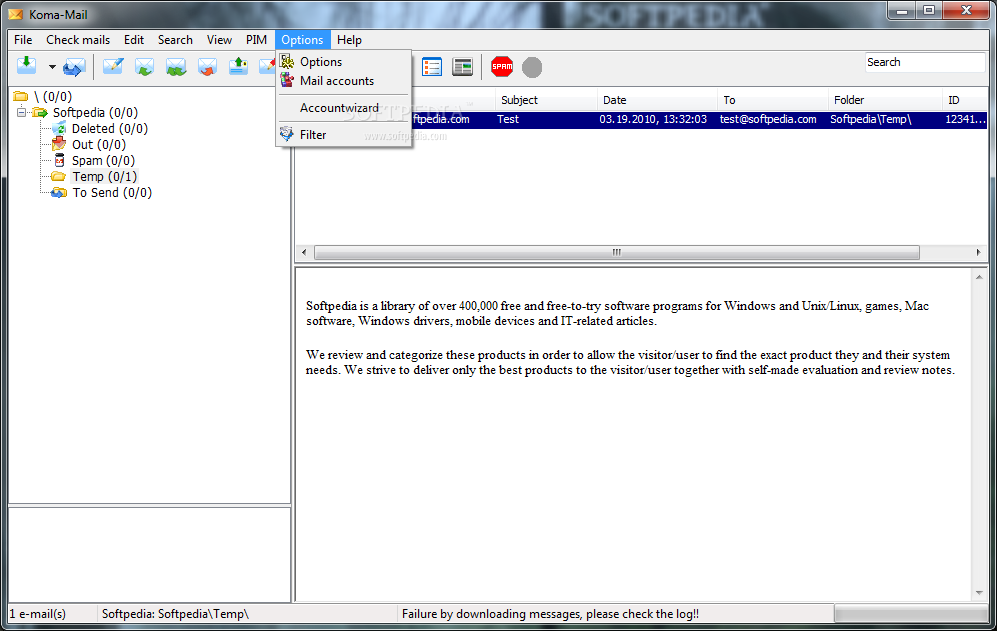The image size is (997, 631).
Task: Click the reply all icon with double green arrows
Action: coord(176,67)
